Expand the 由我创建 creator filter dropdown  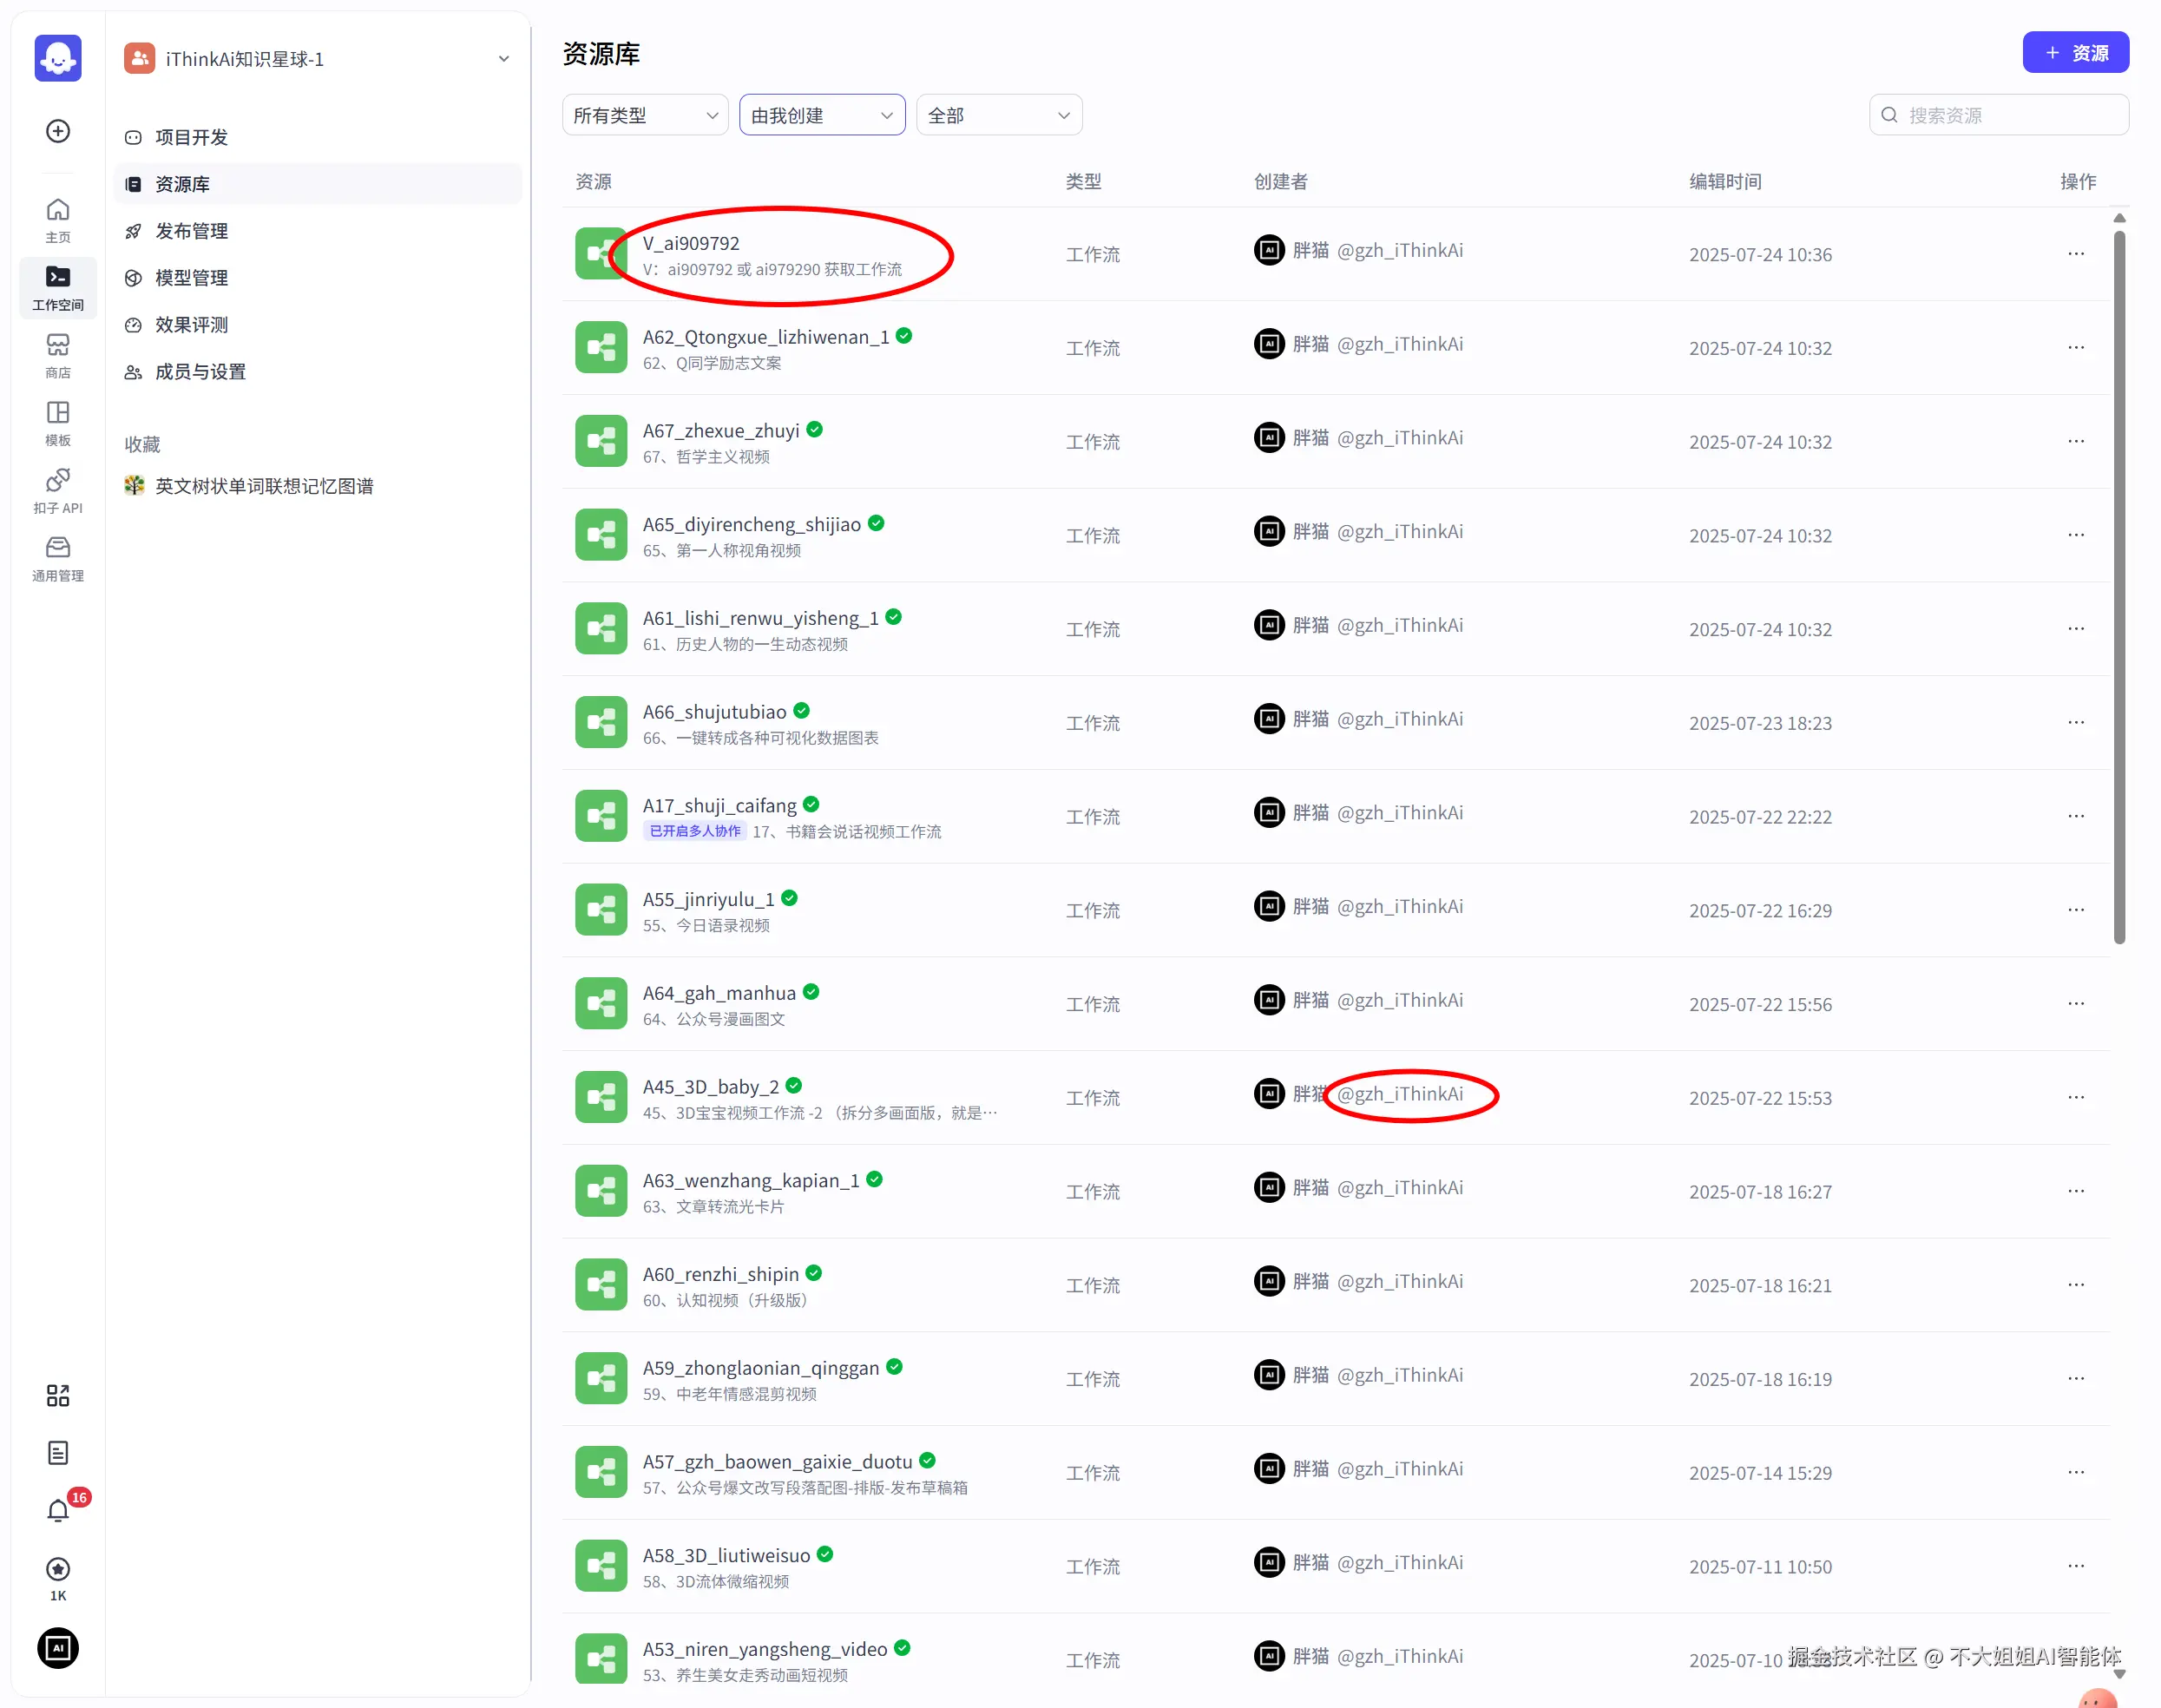[821, 115]
